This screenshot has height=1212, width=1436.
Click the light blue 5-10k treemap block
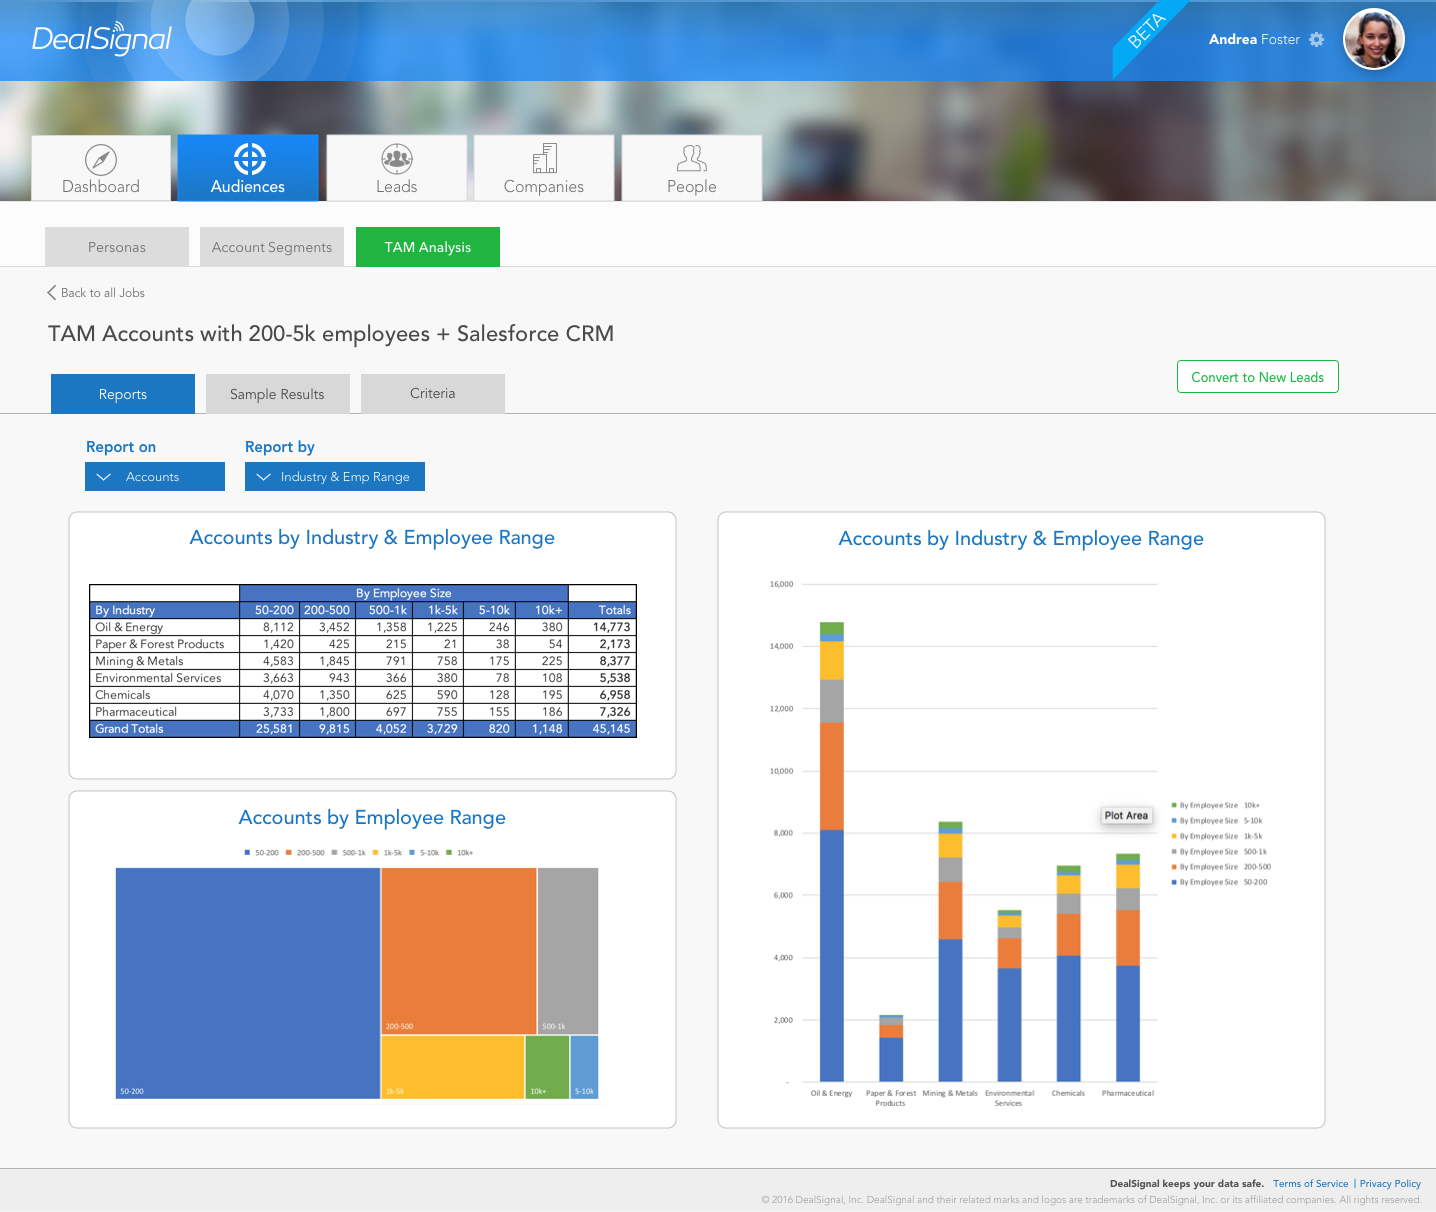click(x=584, y=1067)
